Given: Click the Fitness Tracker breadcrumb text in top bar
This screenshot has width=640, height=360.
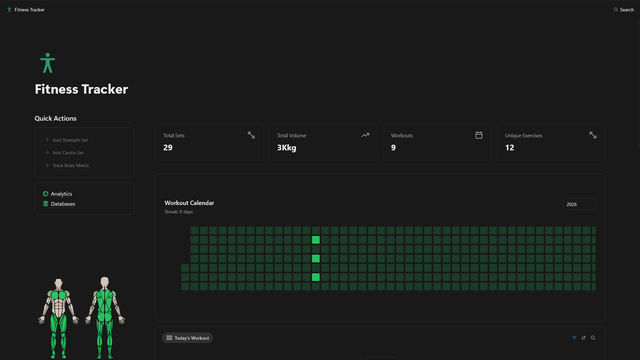Looking at the screenshot, I should 29,9.
